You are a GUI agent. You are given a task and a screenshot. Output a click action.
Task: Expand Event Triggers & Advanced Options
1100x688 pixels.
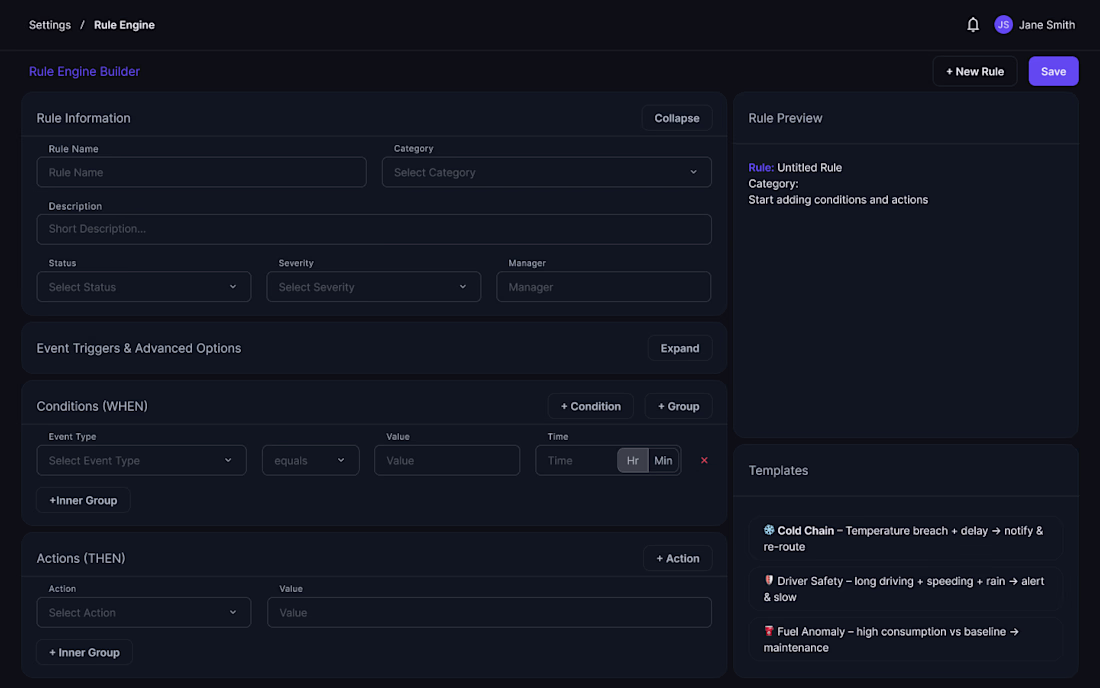679,348
